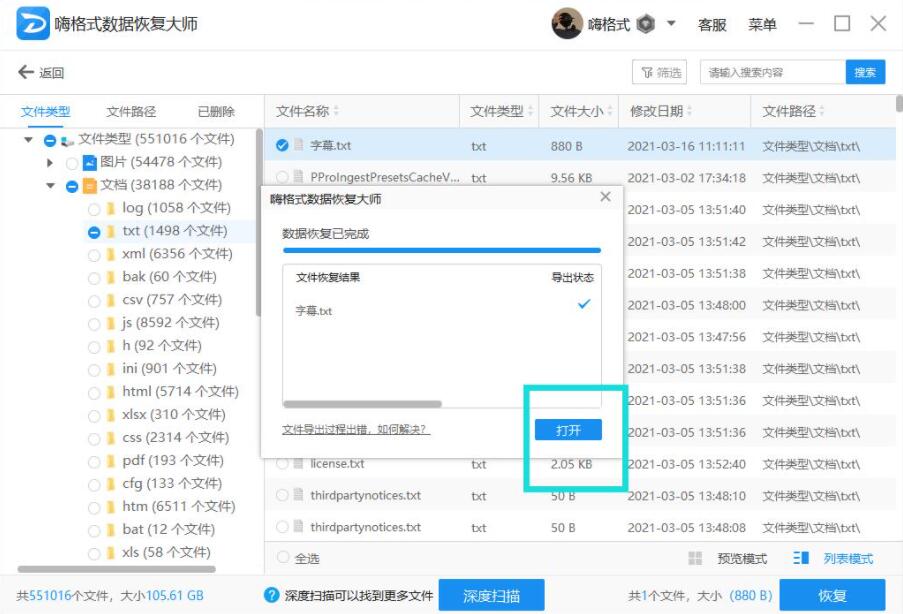
Task: Click the export status checkmark icon
Action: [x=584, y=304]
